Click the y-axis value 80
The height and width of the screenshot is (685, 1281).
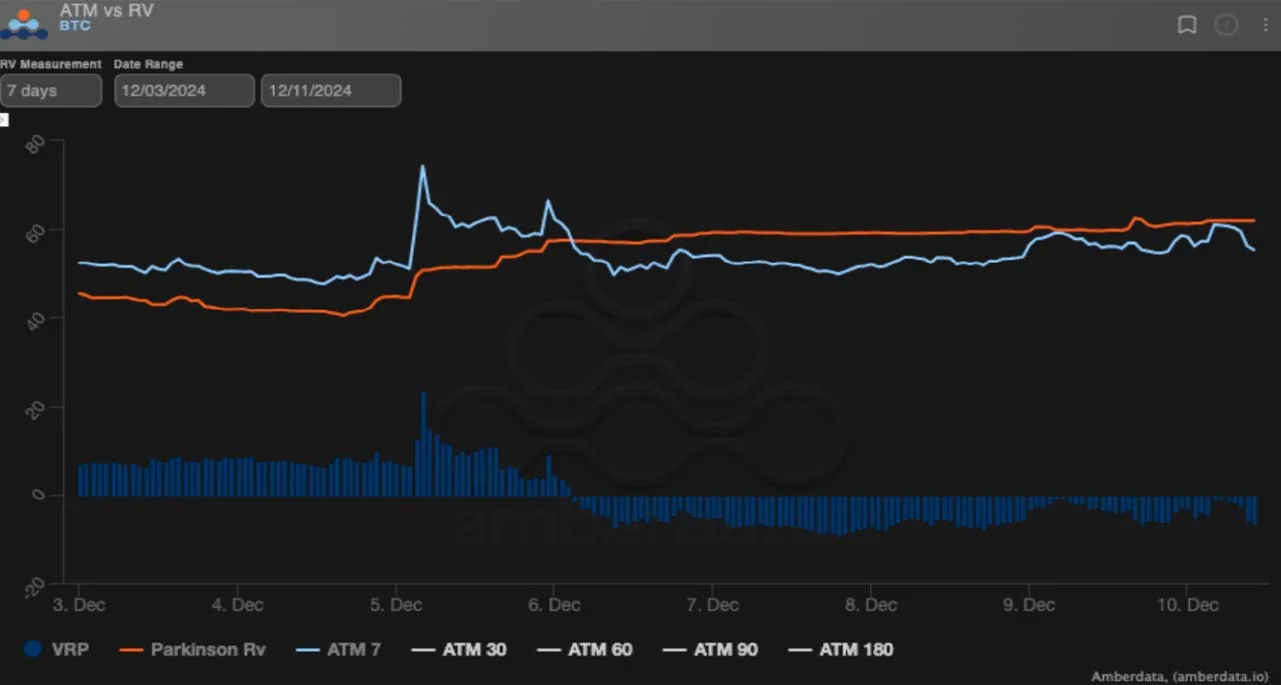(34, 145)
